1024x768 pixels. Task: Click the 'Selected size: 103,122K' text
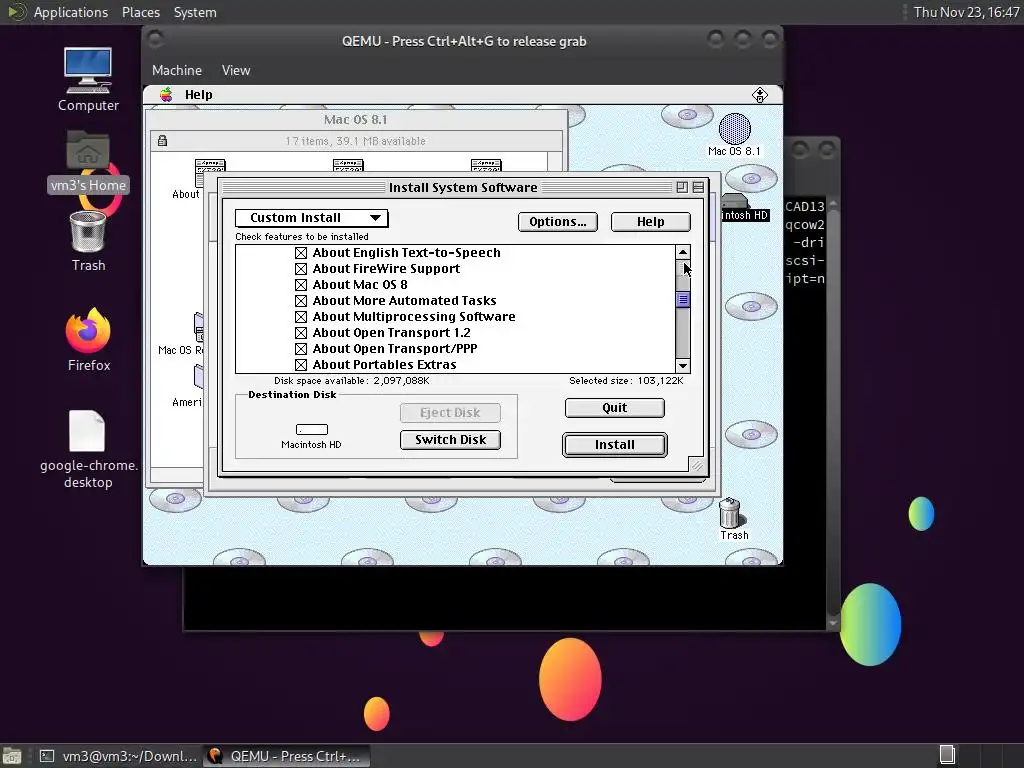click(x=626, y=381)
